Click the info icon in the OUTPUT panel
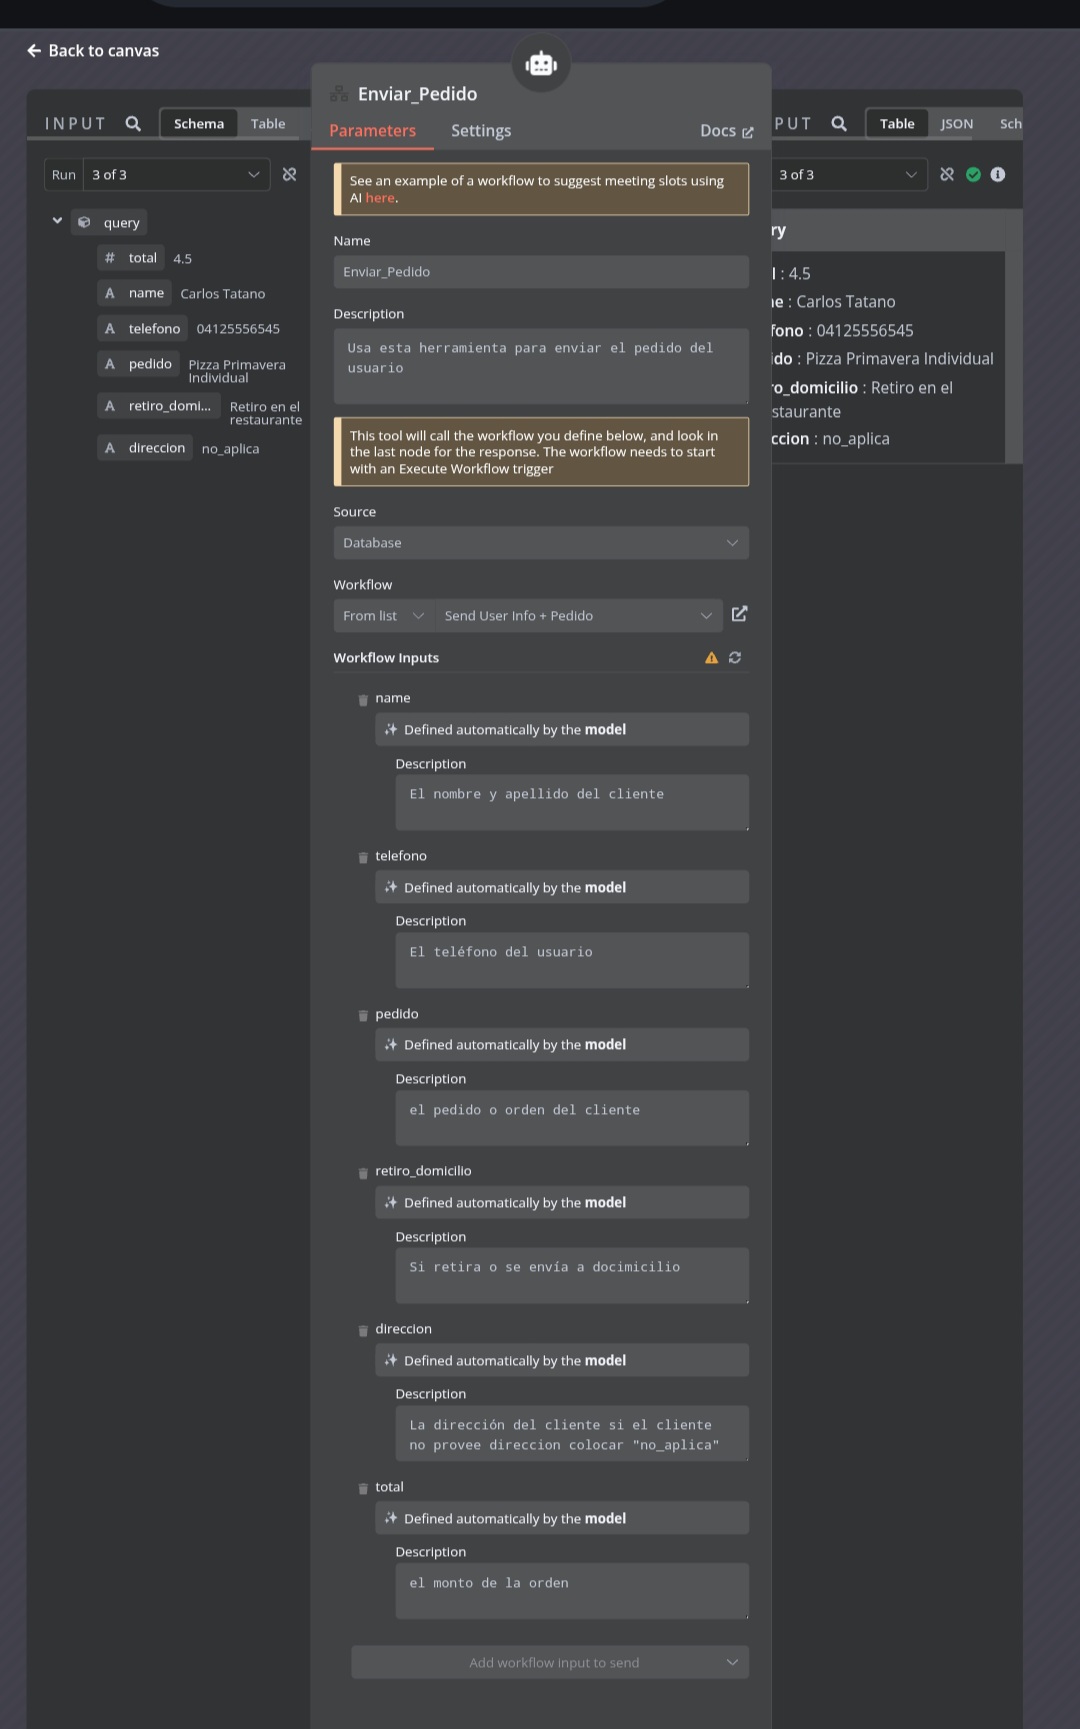The image size is (1080, 1729). (998, 174)
